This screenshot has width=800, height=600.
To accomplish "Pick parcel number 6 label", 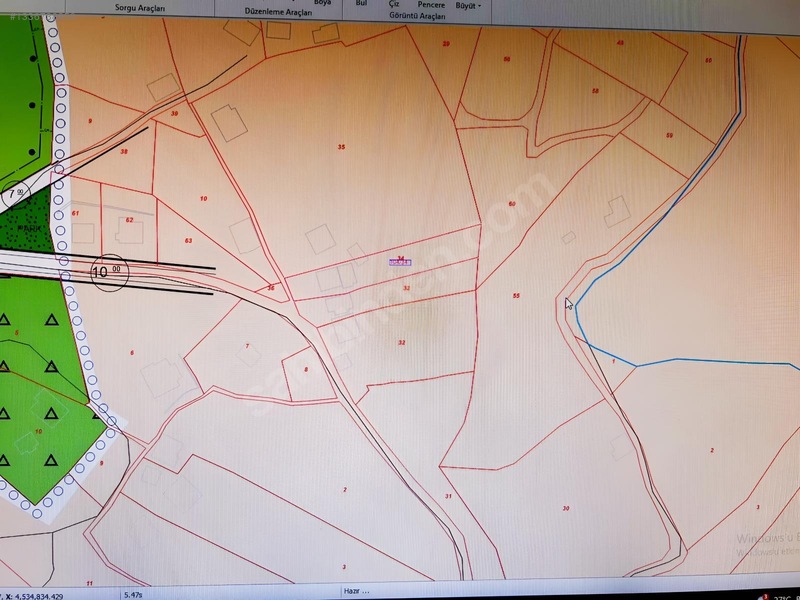I will 132,353.
